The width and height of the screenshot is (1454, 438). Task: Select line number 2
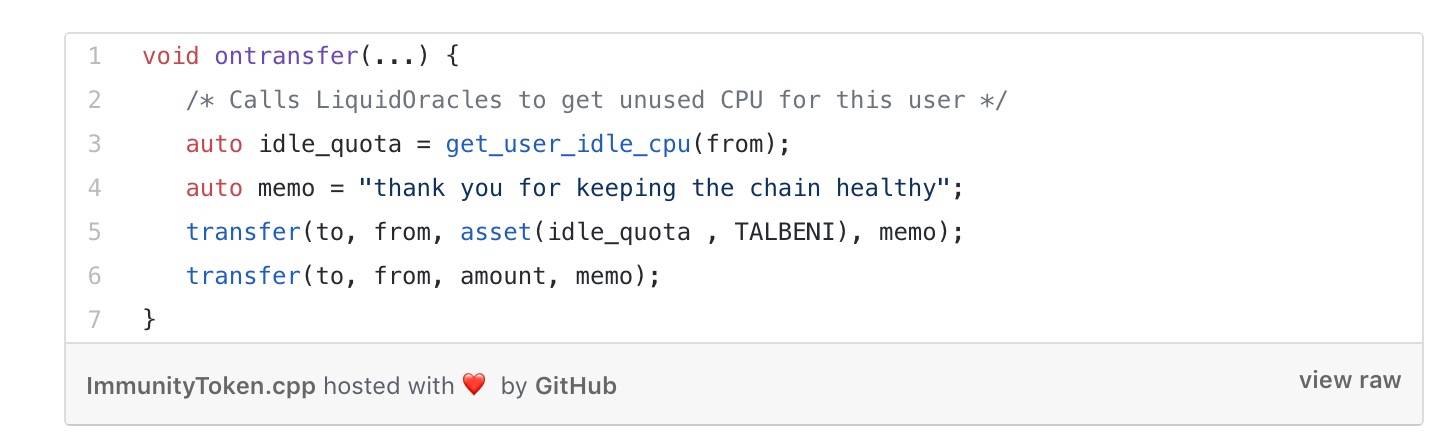(x=95, y=100)
